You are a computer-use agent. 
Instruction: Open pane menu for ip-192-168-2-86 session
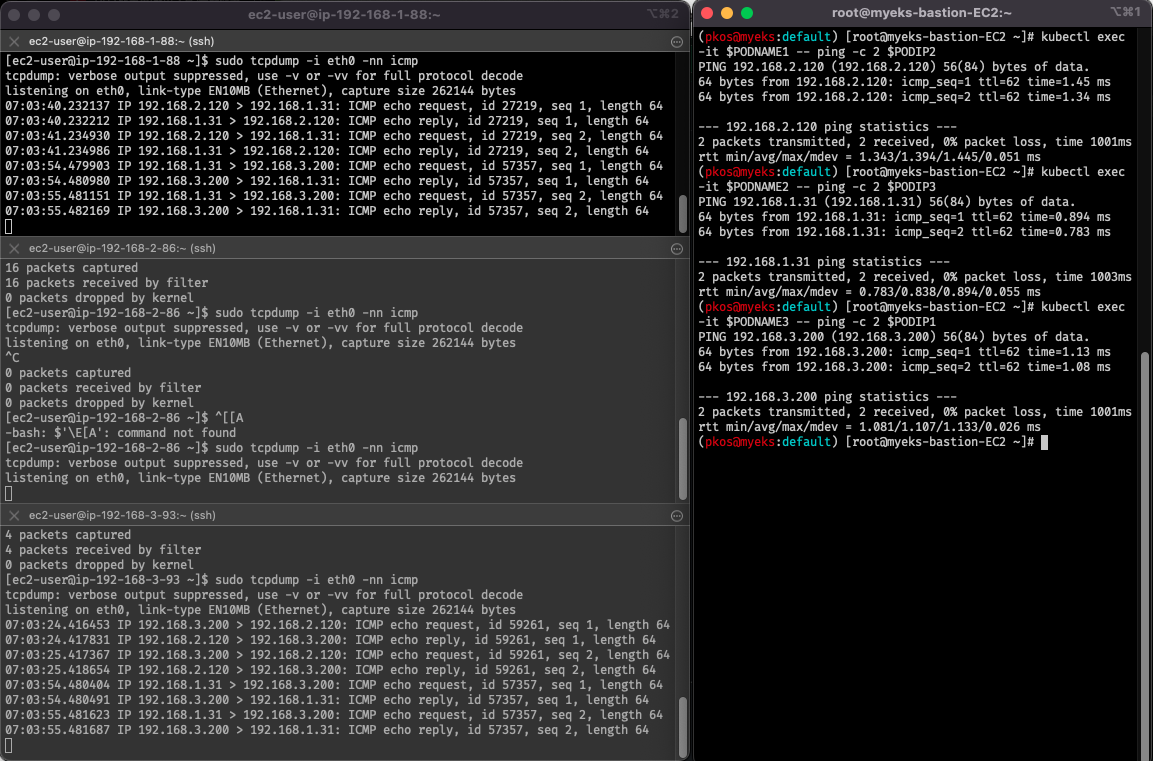click(677, 249)
